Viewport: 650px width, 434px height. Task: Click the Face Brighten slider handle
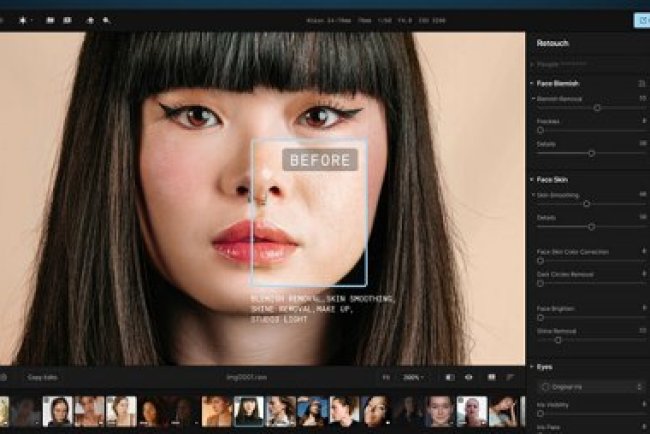540,318
